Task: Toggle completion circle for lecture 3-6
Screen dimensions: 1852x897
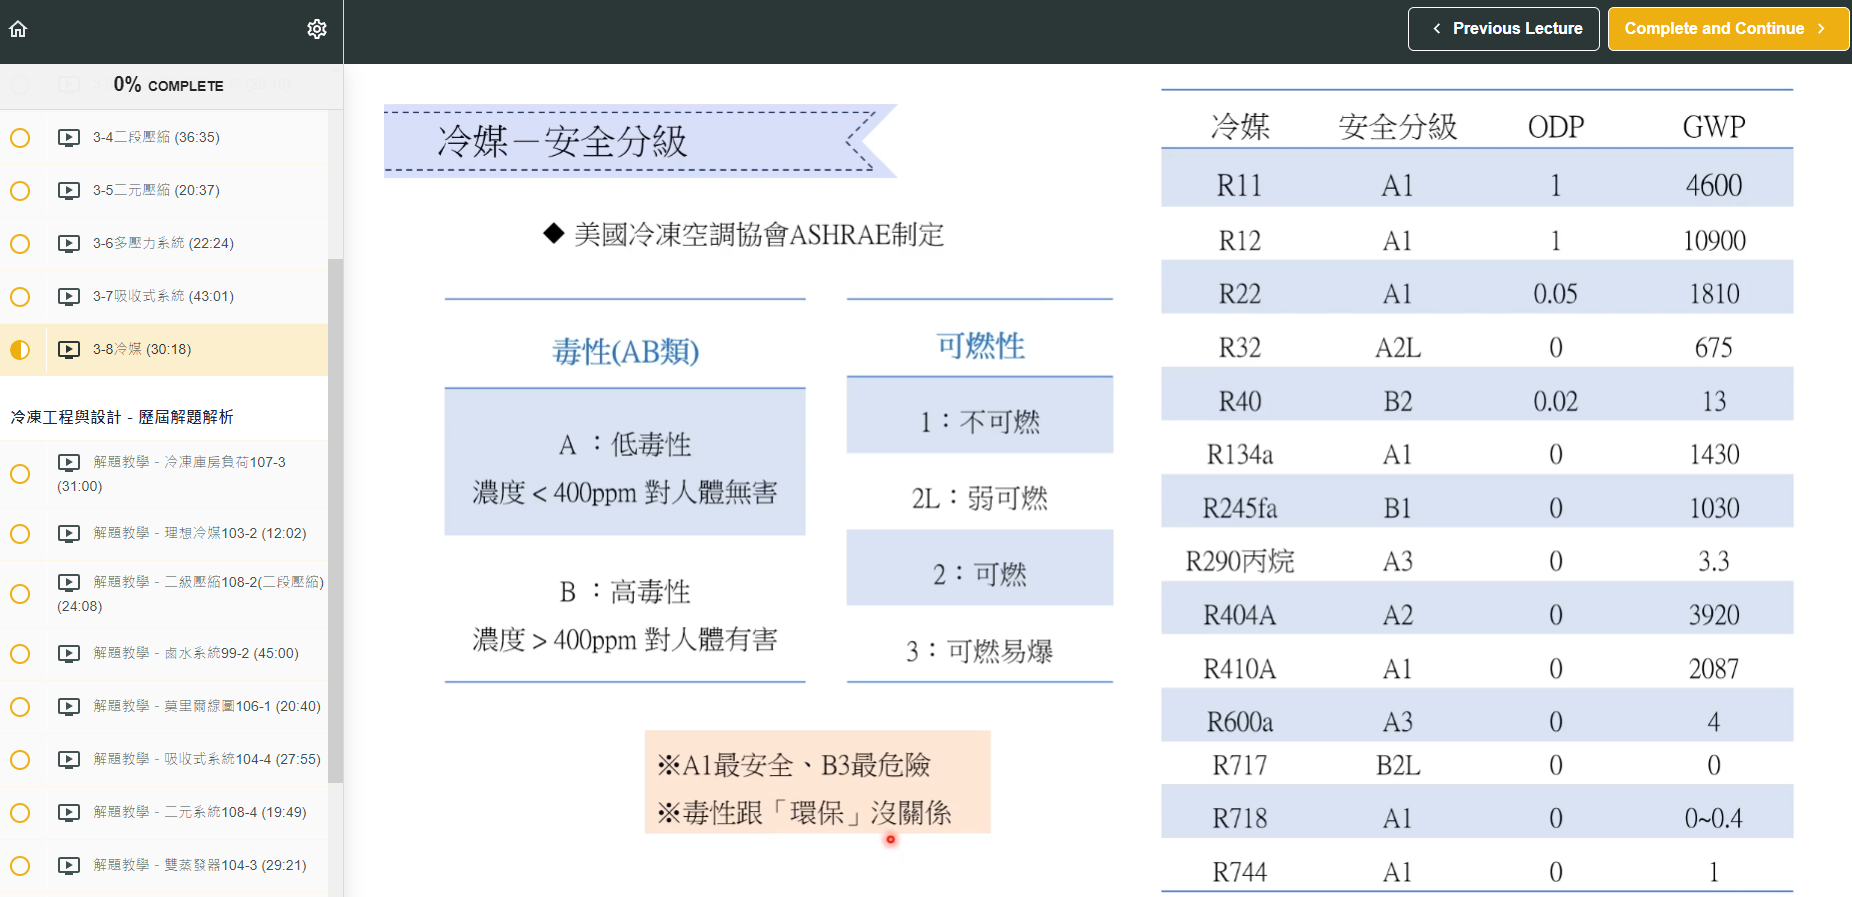Action: click(20, 244)
